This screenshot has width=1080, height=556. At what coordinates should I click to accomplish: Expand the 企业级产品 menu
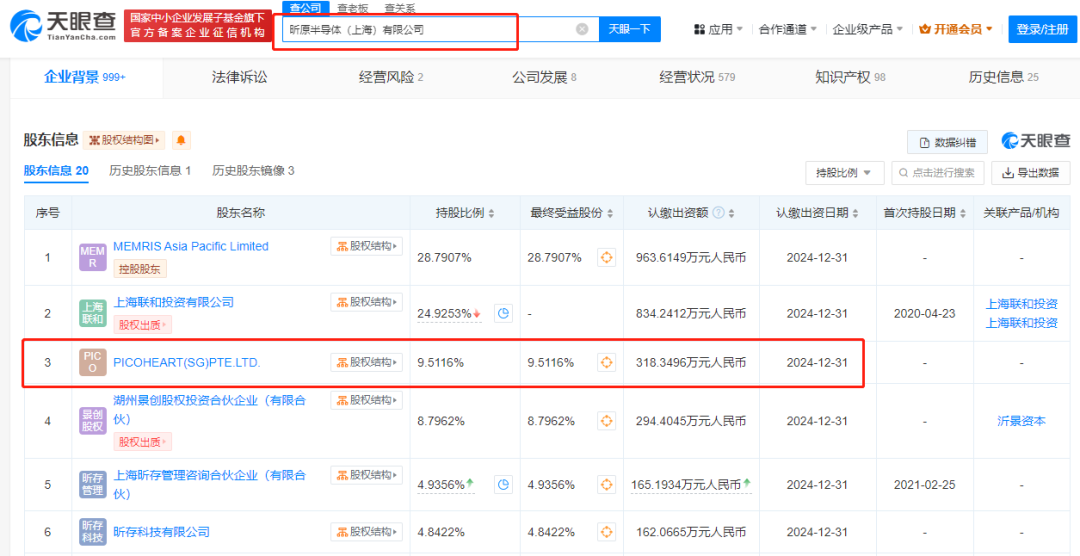point(868,30)
